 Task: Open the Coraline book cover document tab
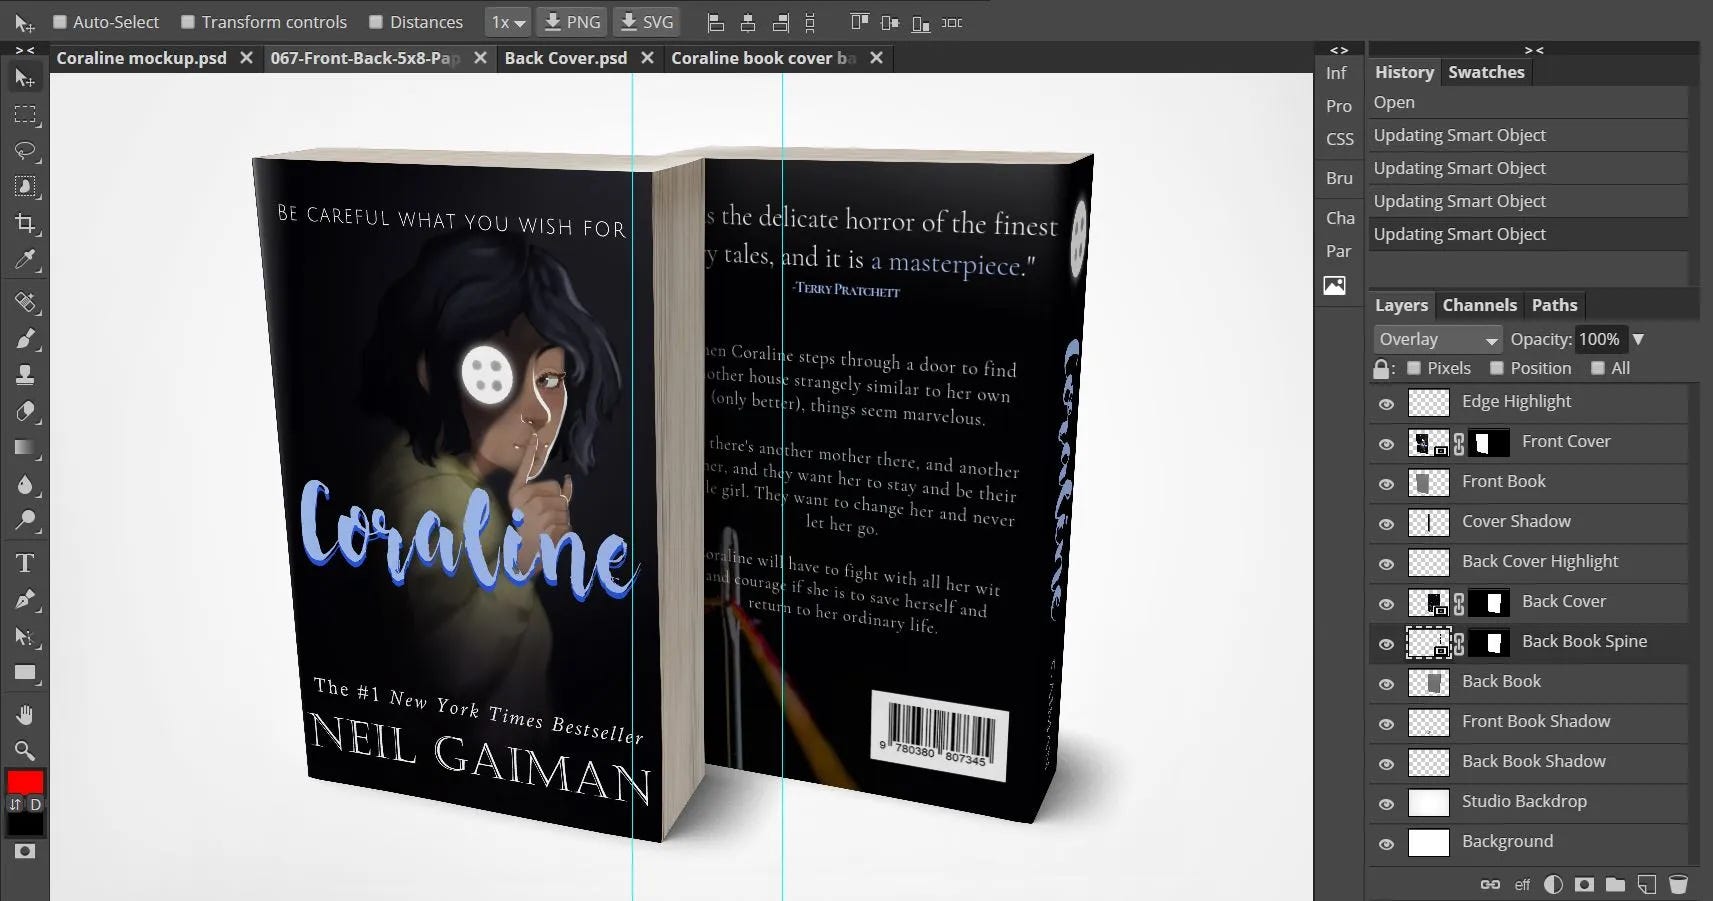coord(763,58)
